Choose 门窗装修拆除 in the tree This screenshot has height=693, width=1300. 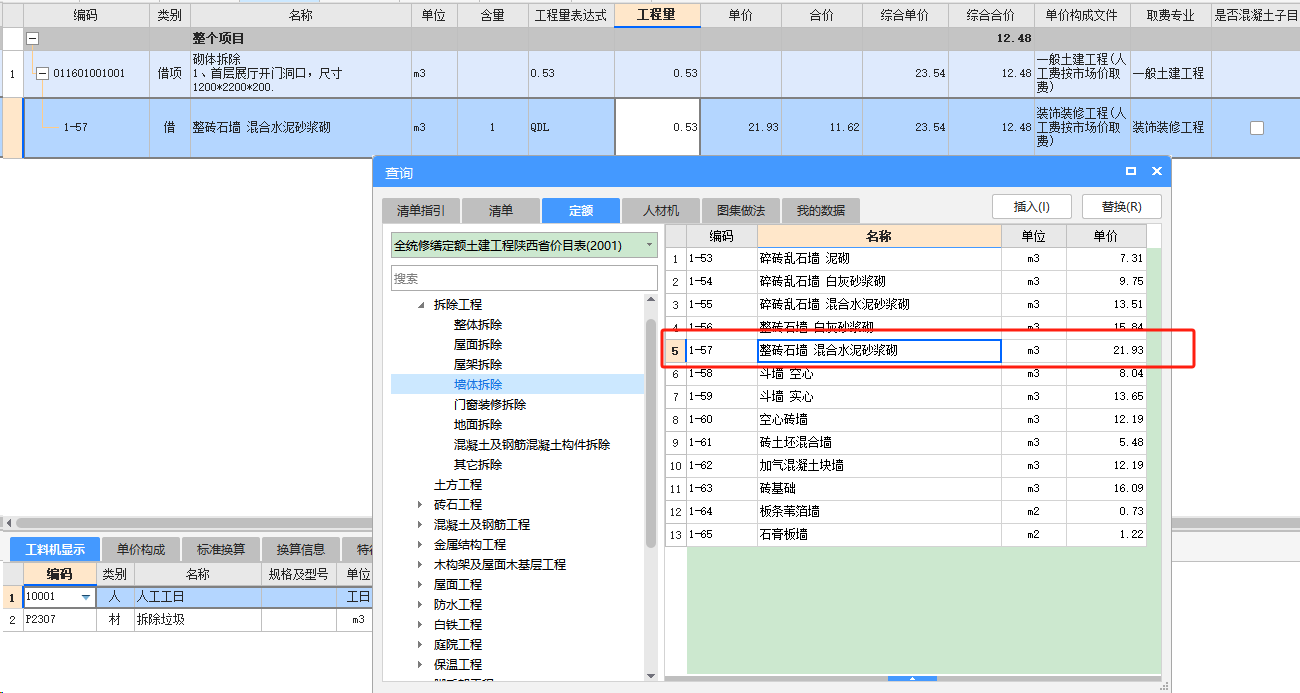click(490, 405)
